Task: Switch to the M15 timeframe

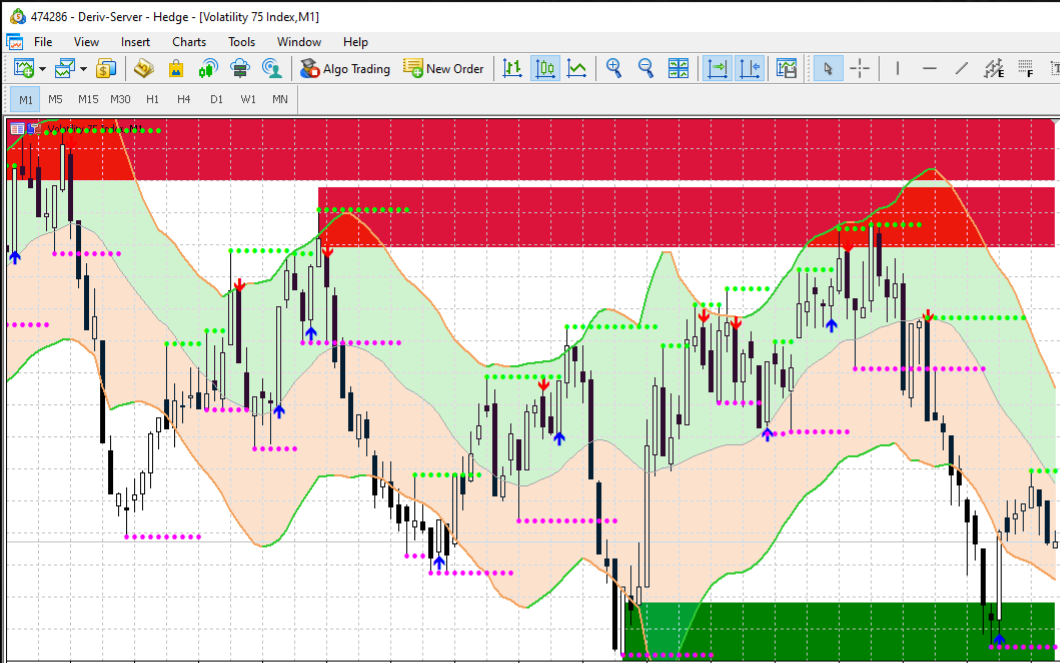Action: click(88, 99)
